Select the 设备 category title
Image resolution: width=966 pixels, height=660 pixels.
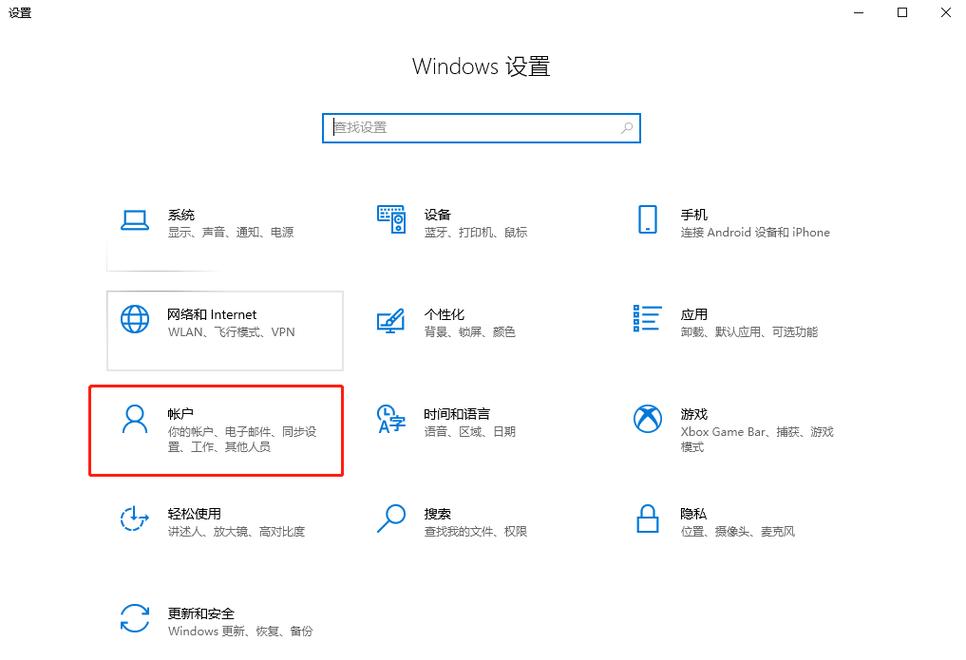click(437, 214)
